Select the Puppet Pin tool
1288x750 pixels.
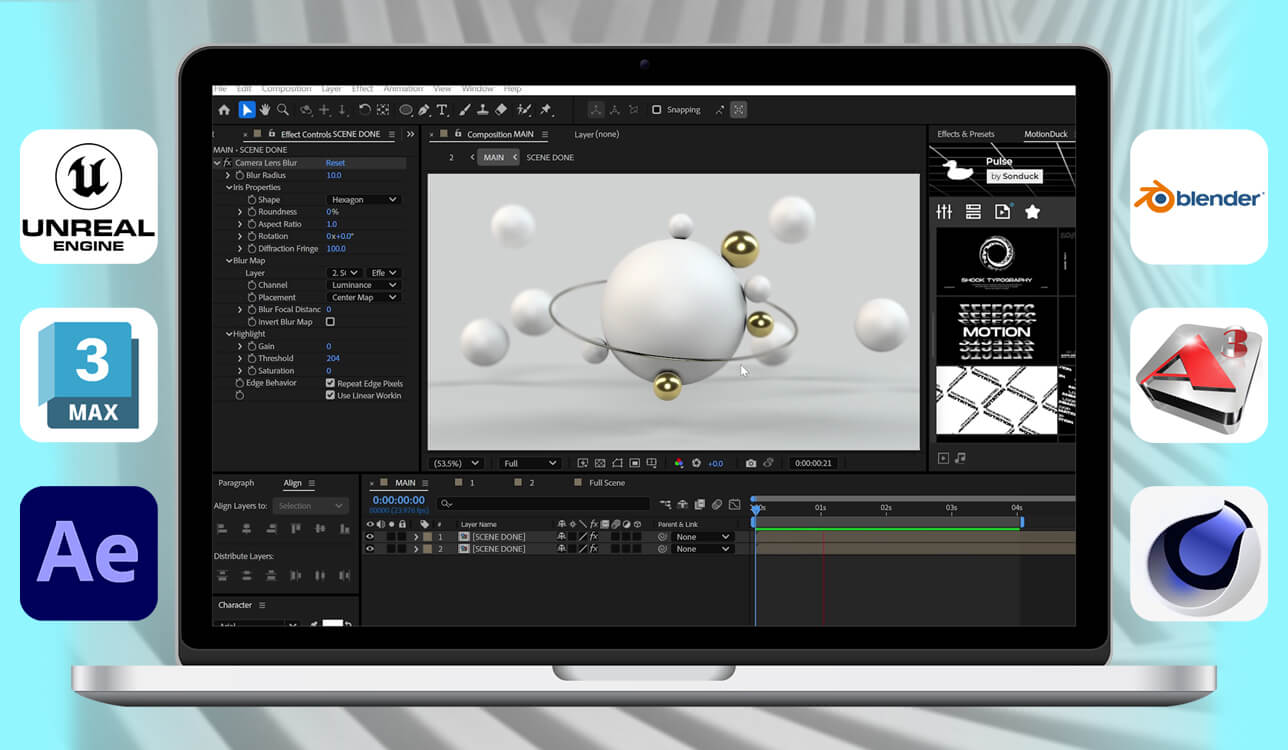pos(546,110)
